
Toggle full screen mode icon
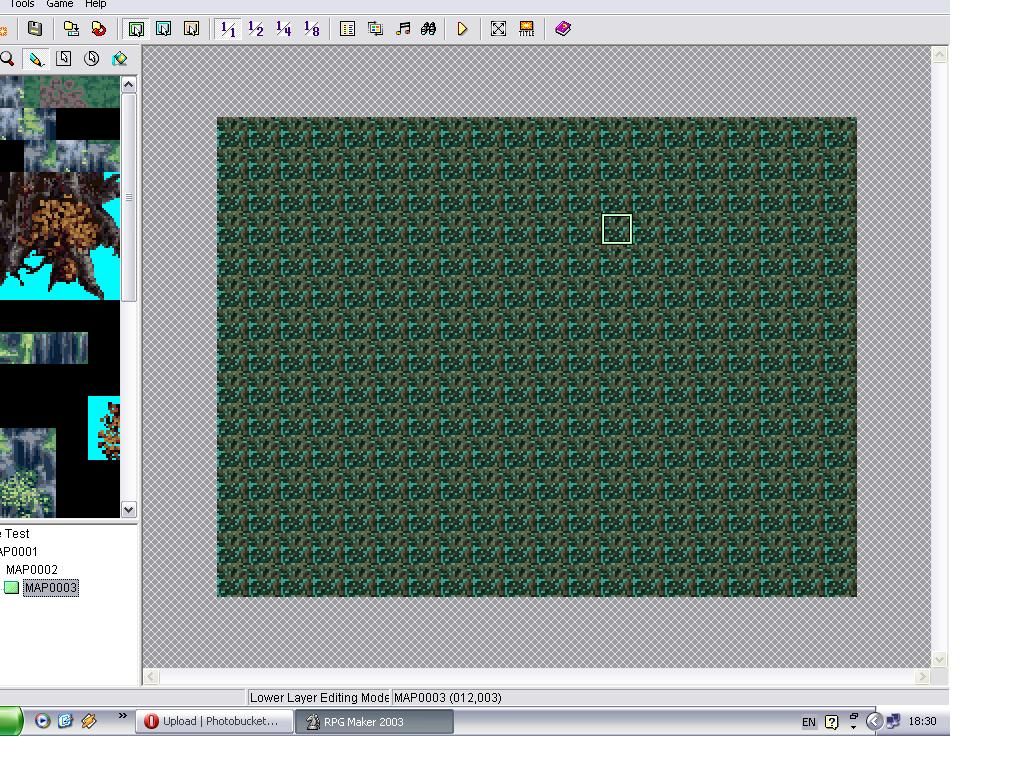pos(498,29)
